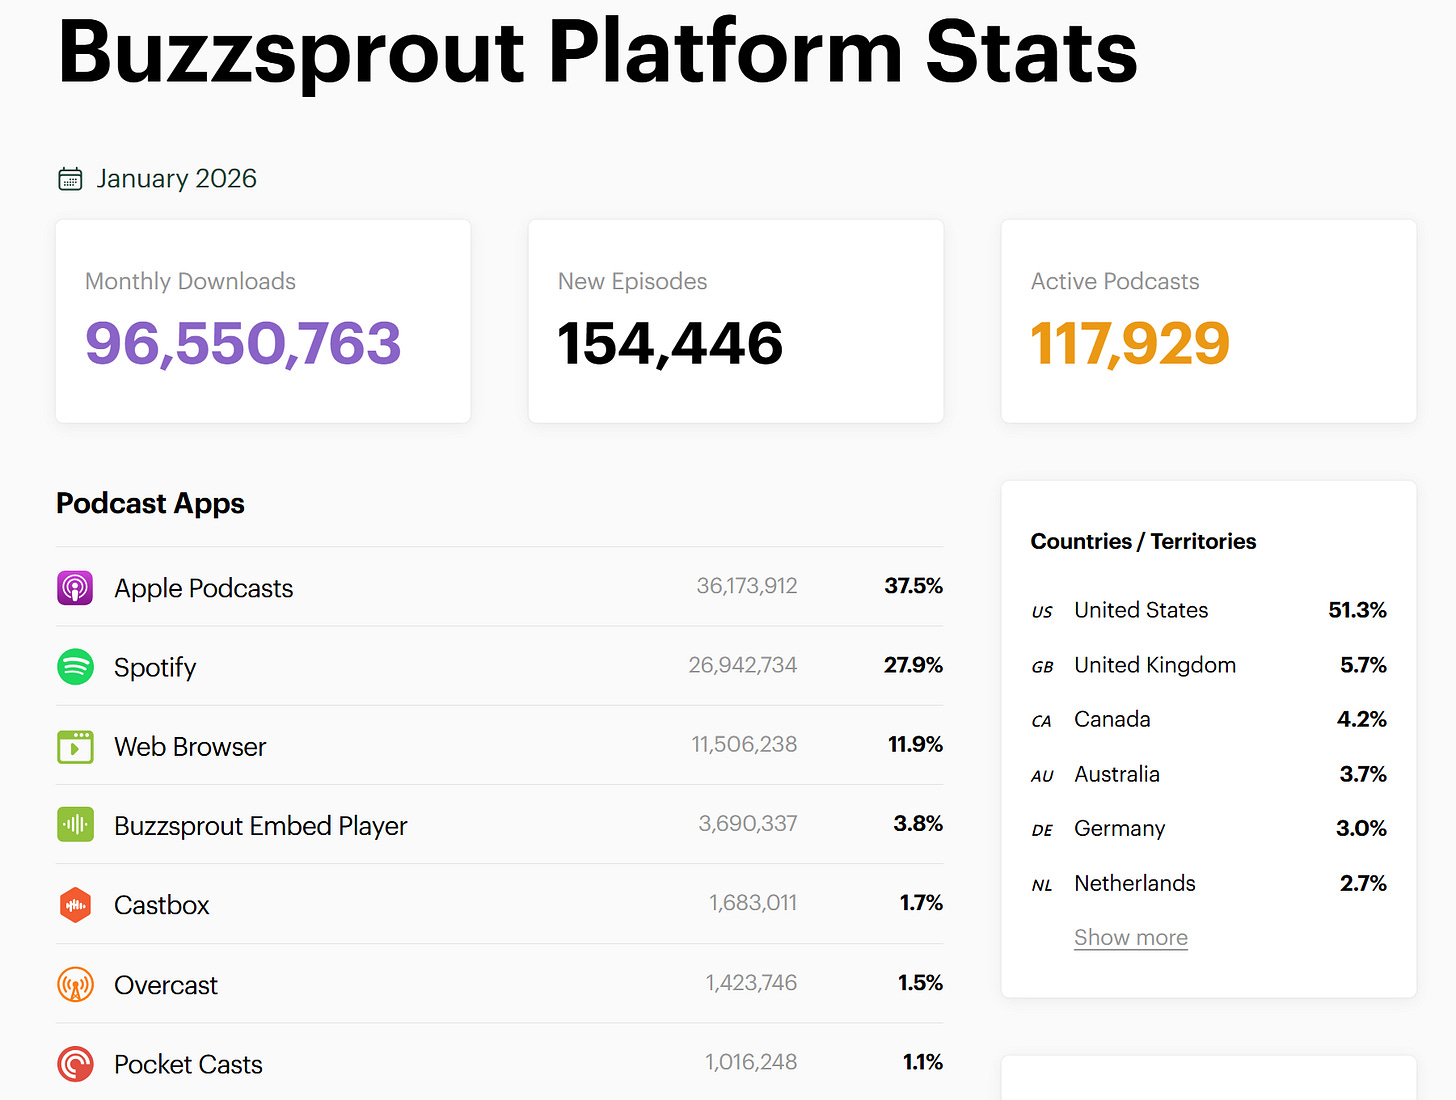
Task: Select the Active Podcasts card
Action: [x=1209, y=321]
